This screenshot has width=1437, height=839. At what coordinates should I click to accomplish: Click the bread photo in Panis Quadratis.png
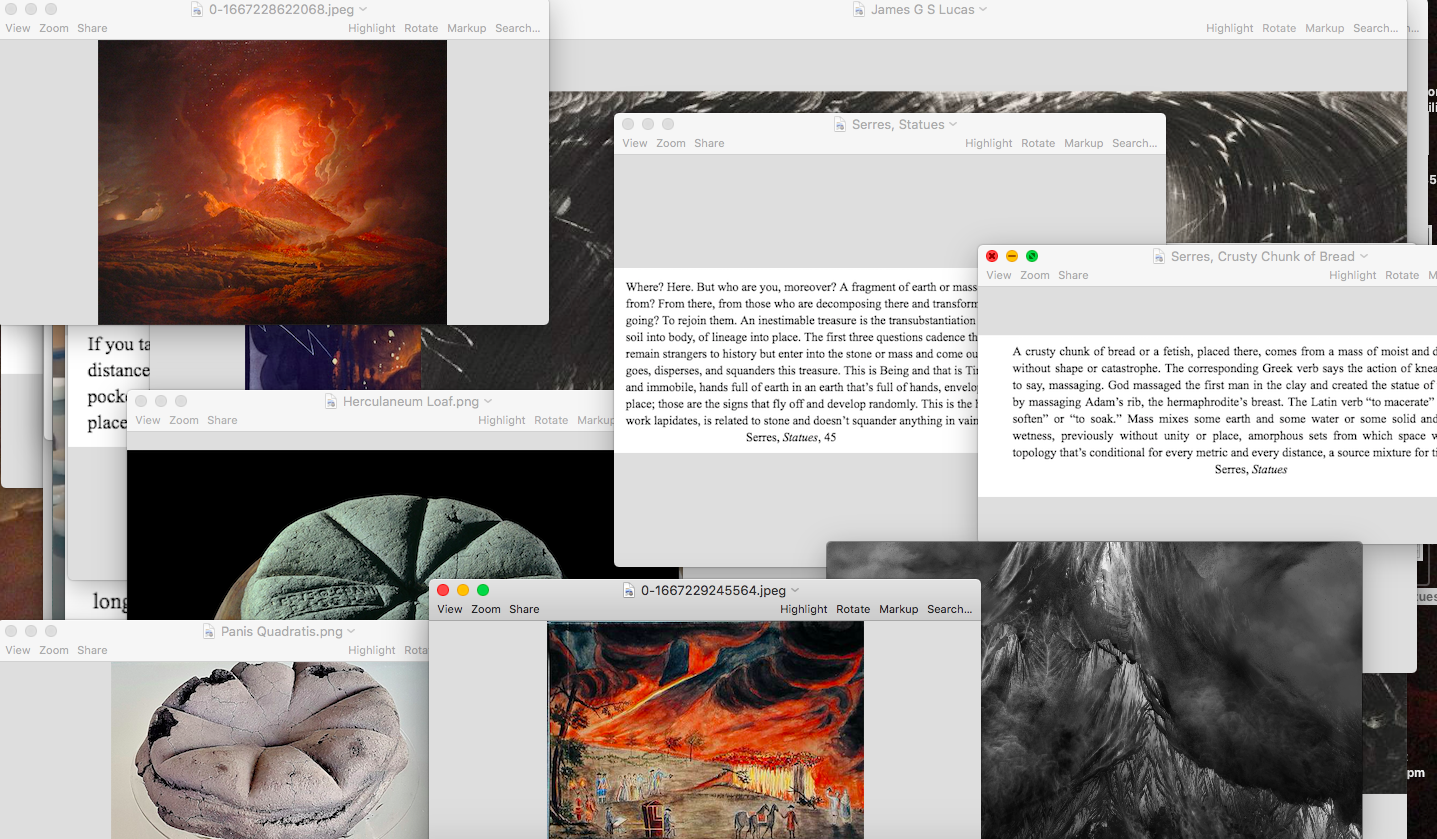(x=270, y=750)
